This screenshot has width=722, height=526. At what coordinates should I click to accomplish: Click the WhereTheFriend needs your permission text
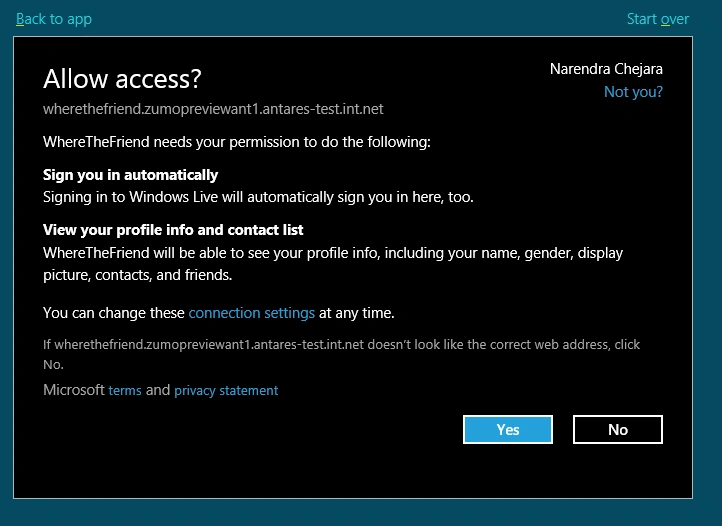(237, 142)
